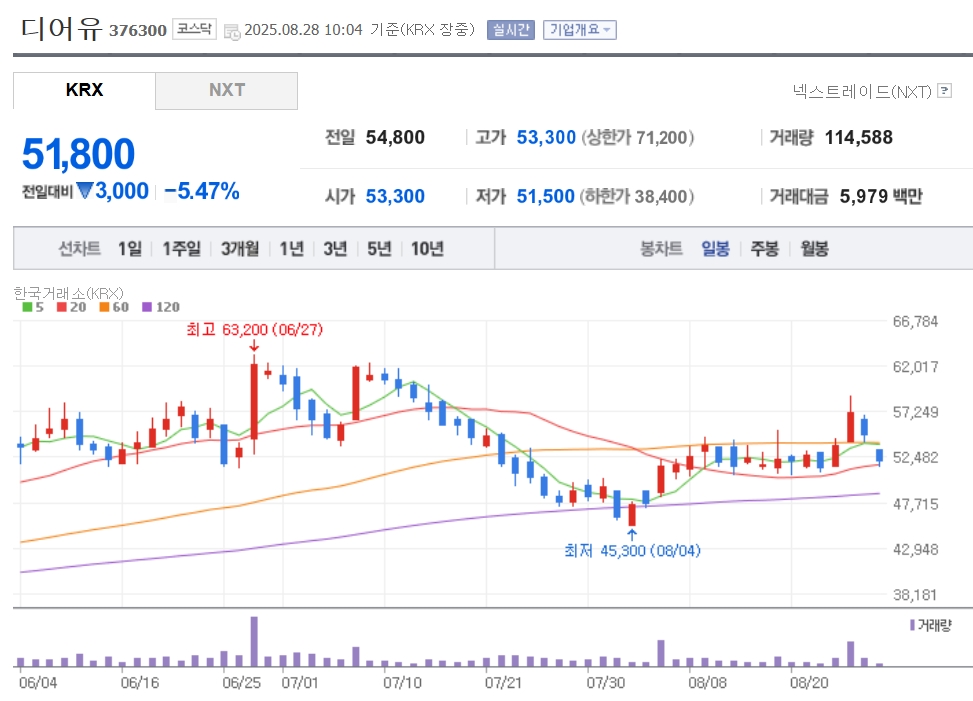Image resolution: width=973 pixels, height=701 pixels.
Task: Click the down-arrow price change indicator
Action: 84,190
